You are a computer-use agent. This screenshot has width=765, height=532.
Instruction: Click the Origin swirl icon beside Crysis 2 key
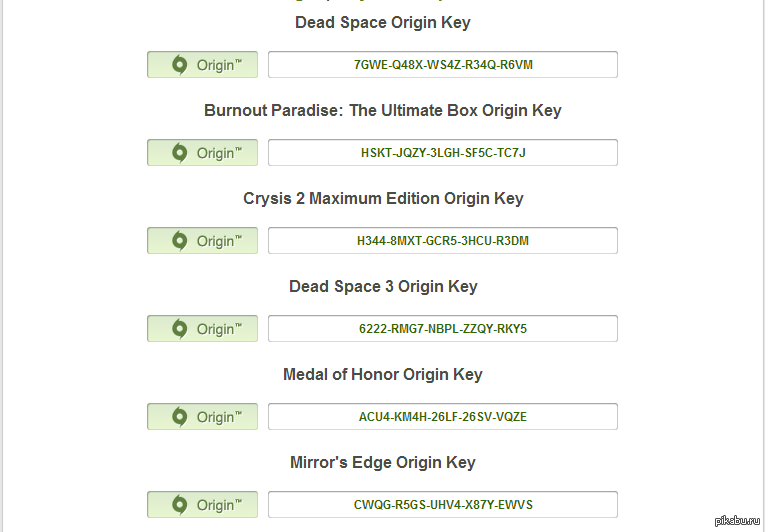click(x=180, y=240)
